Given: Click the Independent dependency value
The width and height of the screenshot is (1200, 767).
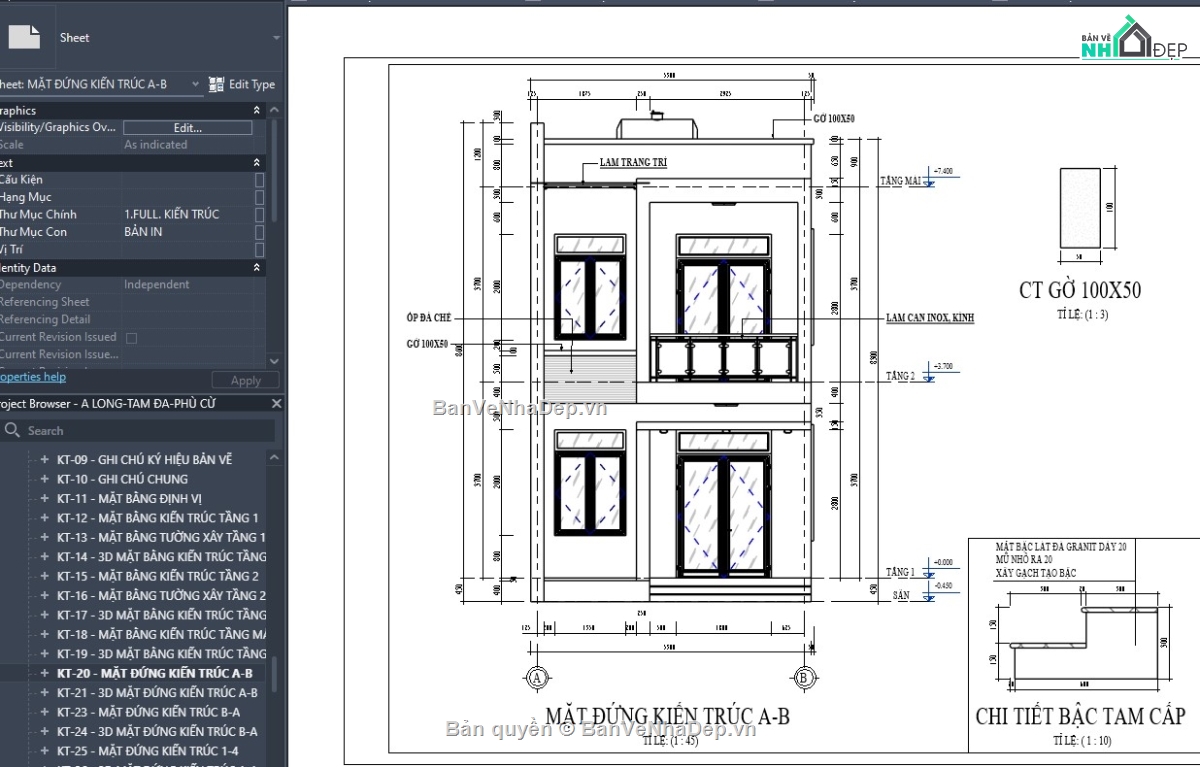Looking at the screenshot, I should (x=157, y=285).
